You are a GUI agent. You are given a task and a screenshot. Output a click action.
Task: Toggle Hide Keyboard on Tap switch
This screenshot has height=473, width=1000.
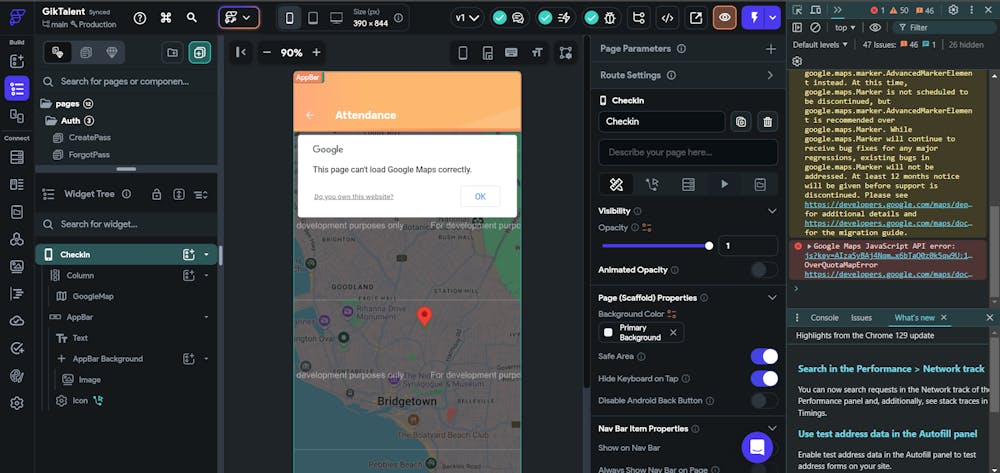point(764,379)
